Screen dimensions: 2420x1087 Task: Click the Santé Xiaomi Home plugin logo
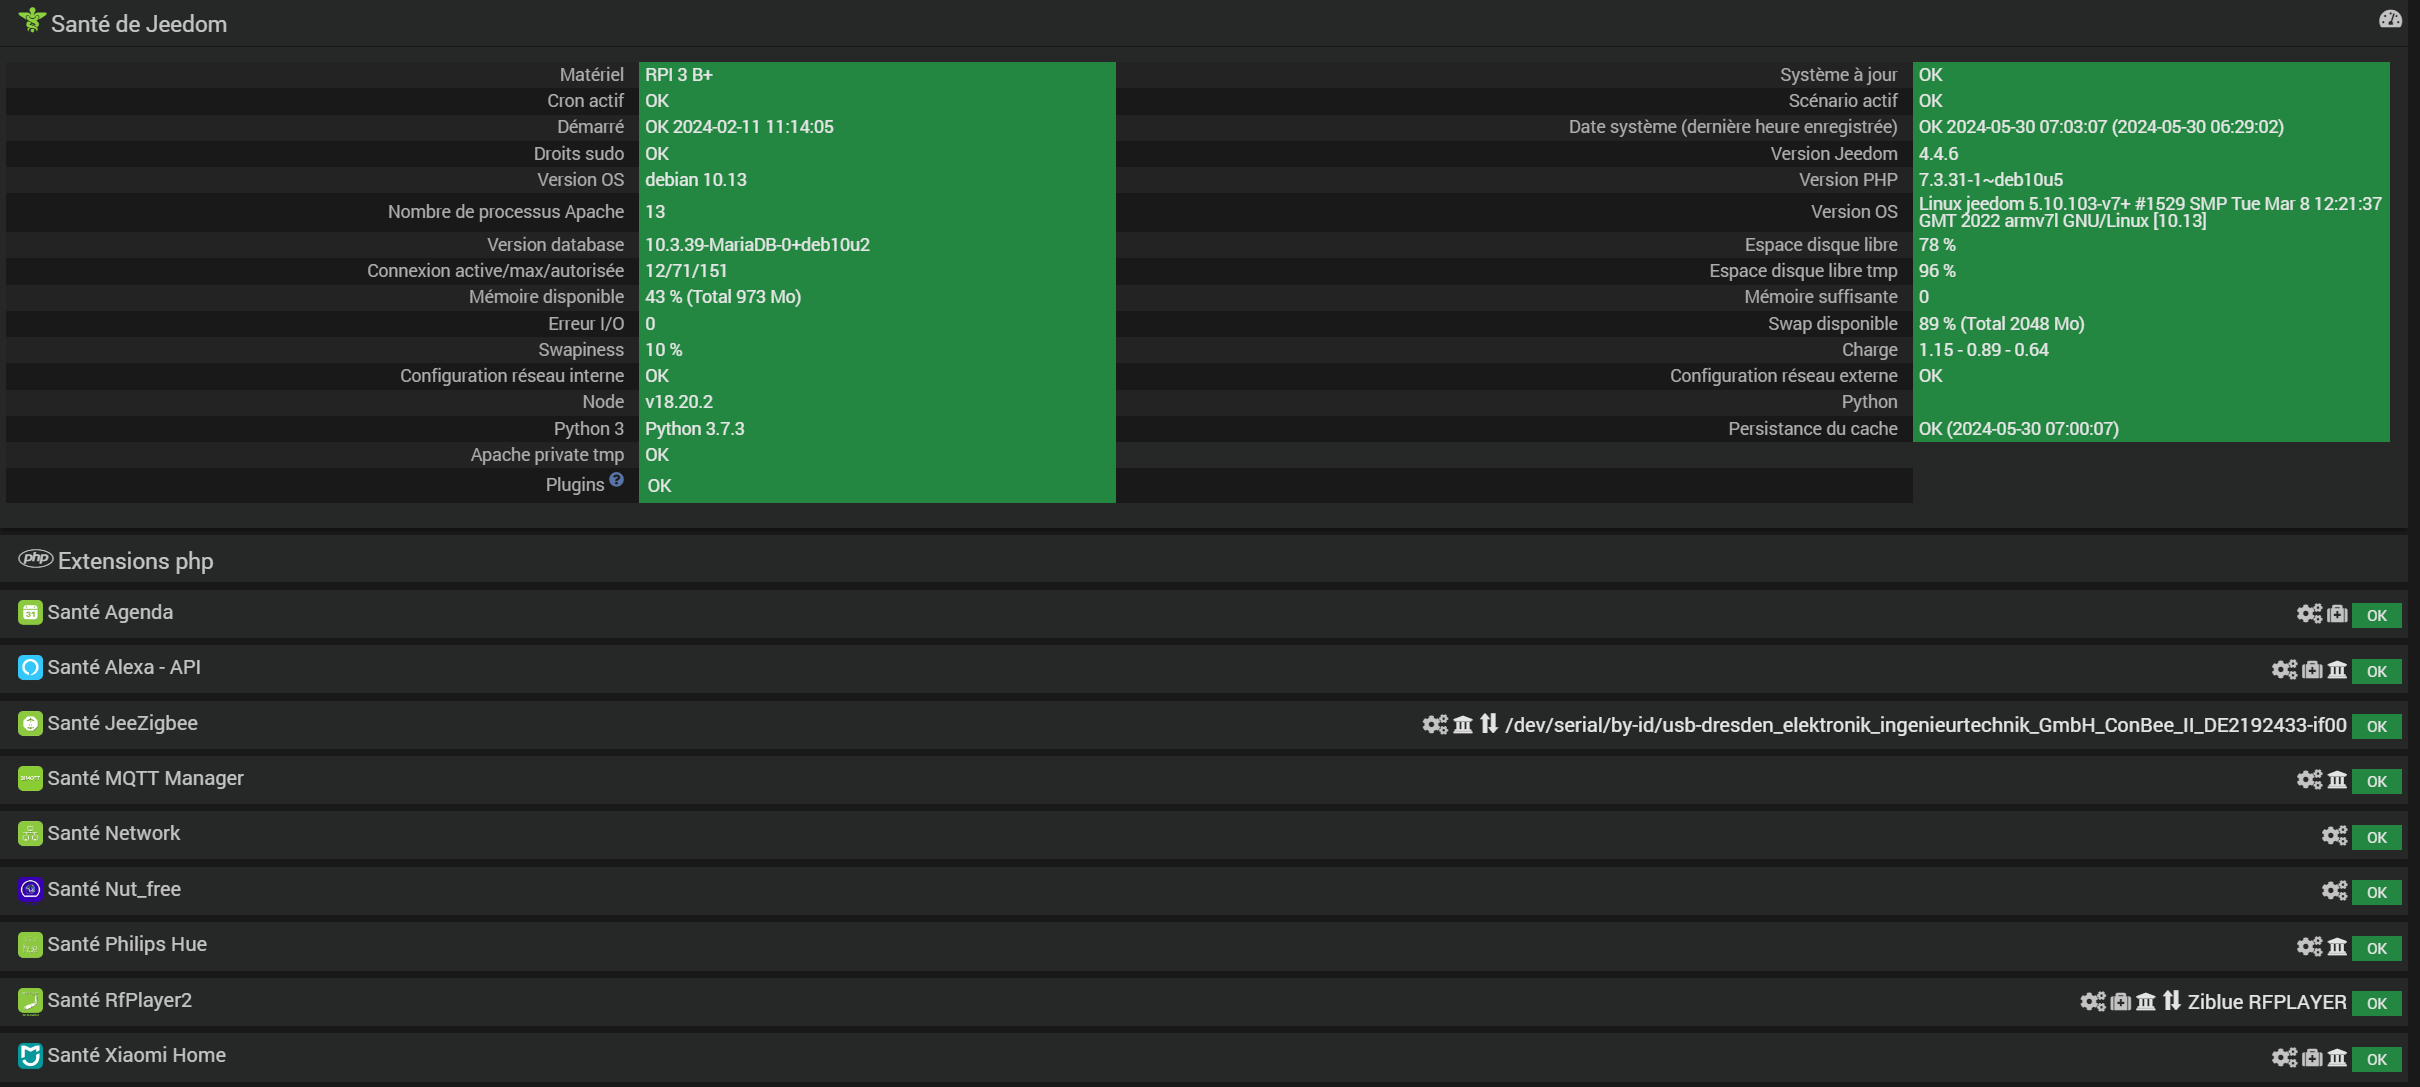point(30,1055)
